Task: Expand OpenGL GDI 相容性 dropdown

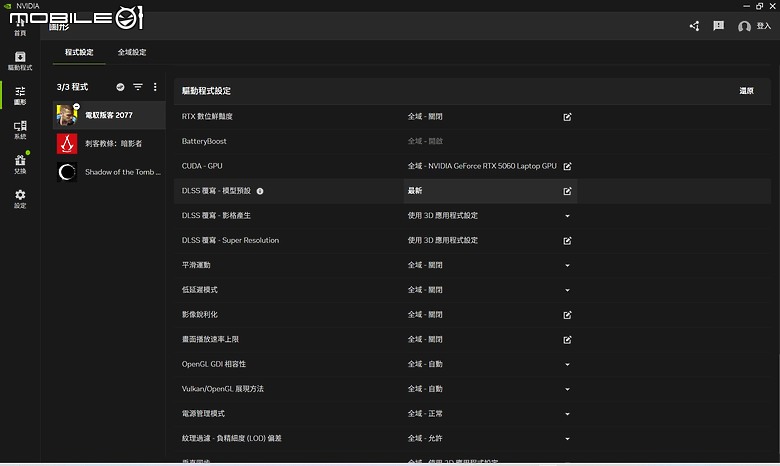Action: pos(567,364)
